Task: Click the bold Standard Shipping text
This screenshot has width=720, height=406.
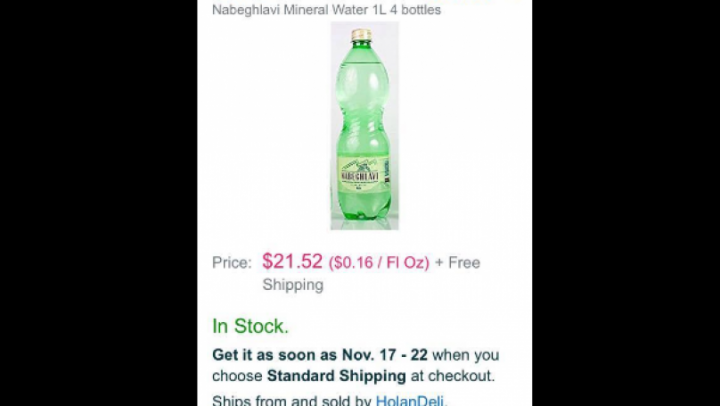Action: pos(337,376)
